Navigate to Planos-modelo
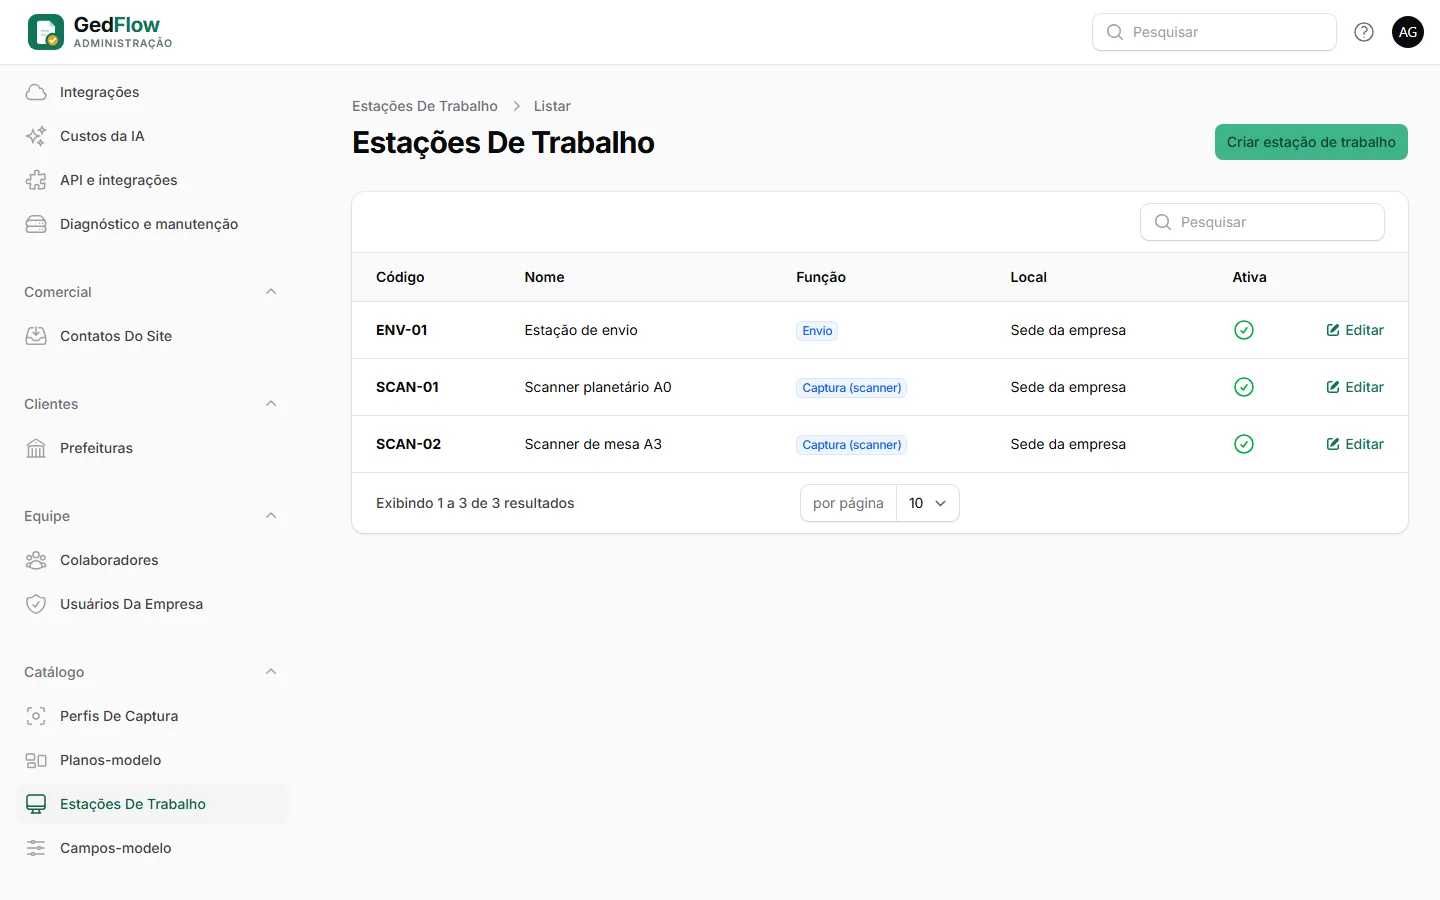The image size is (1440, 900). [x=152, y=760]
